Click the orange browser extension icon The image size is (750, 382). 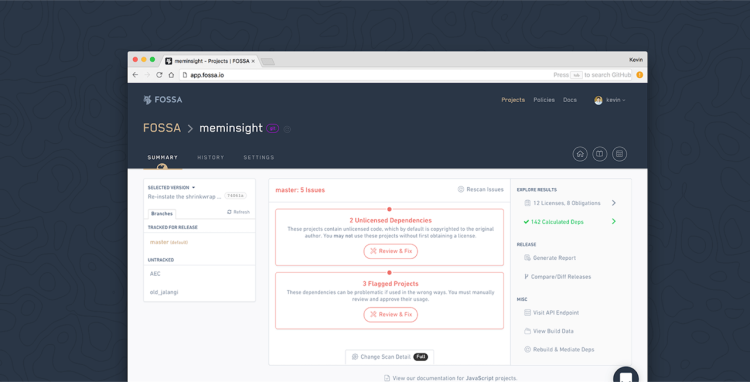(640, 75)
